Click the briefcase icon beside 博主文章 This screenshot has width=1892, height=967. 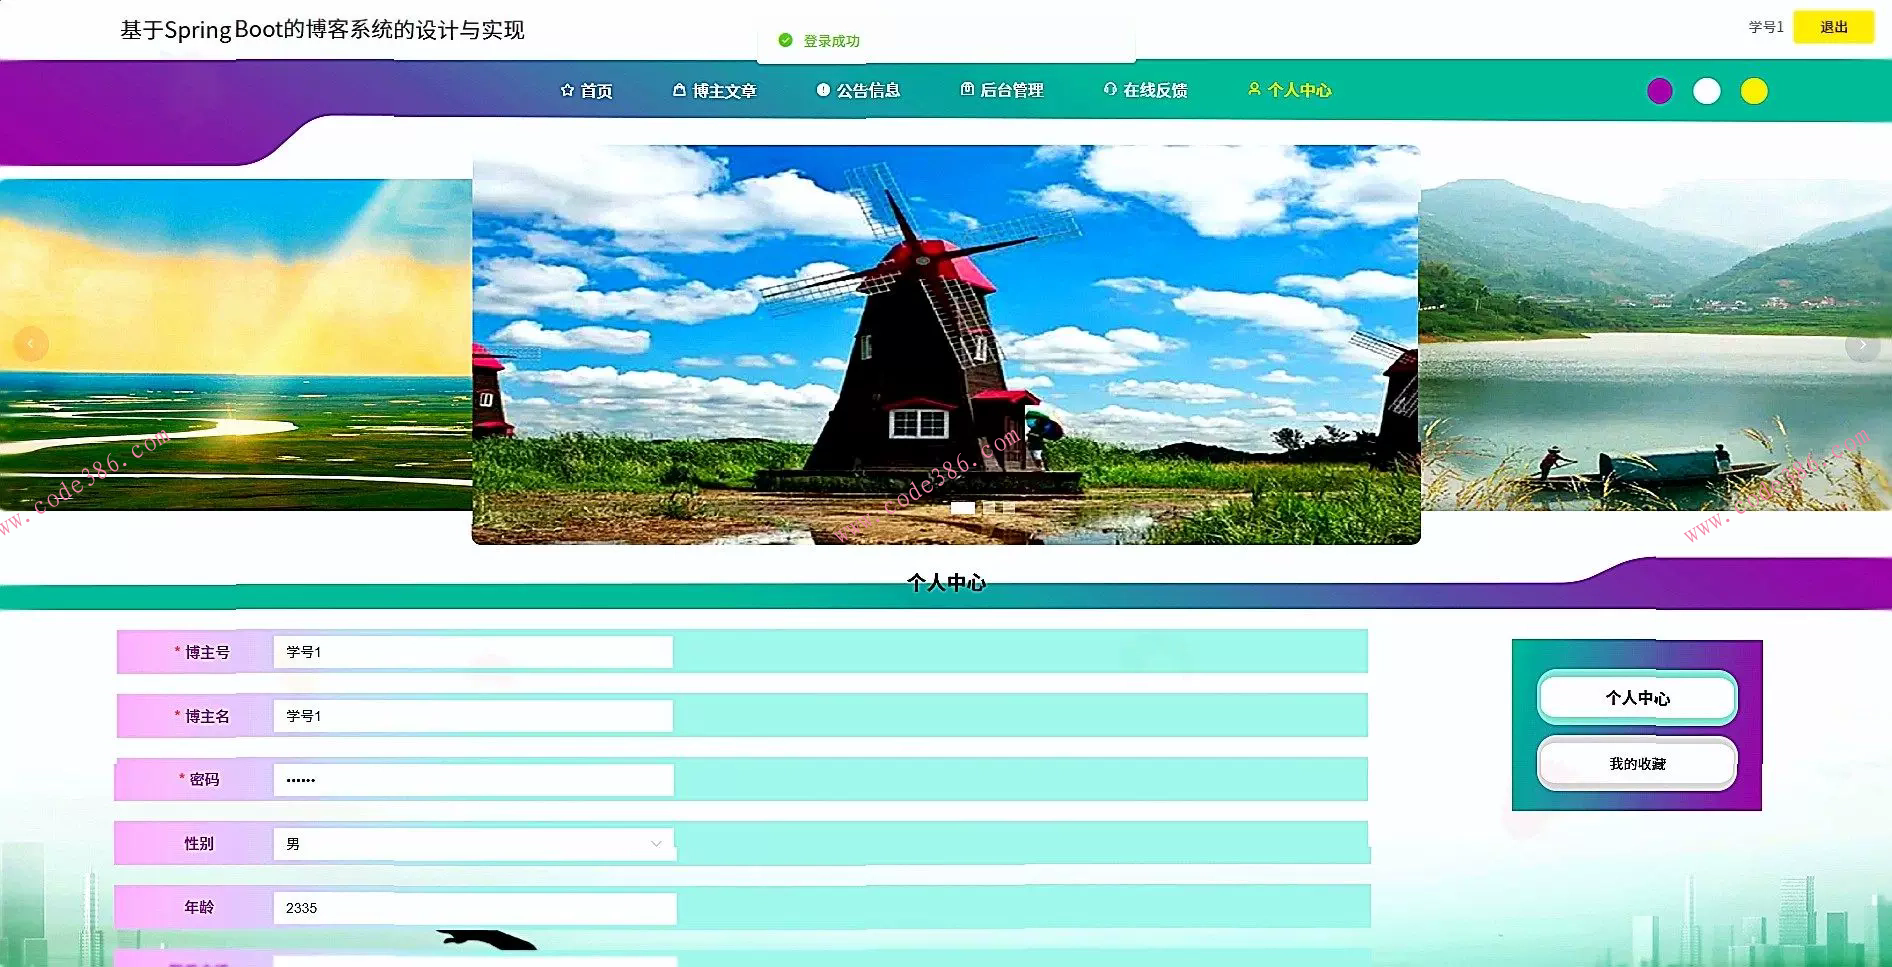point(679,90)
